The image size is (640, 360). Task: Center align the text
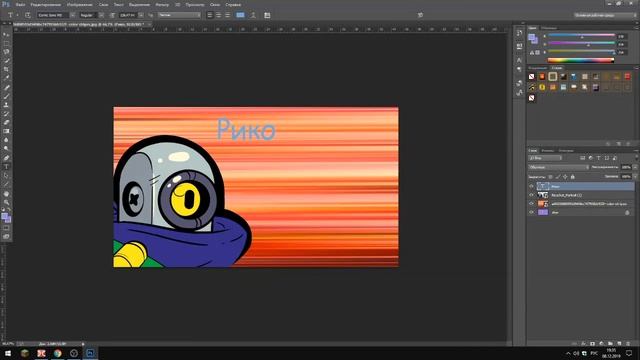pyautogui.click(x=219, y=15)
